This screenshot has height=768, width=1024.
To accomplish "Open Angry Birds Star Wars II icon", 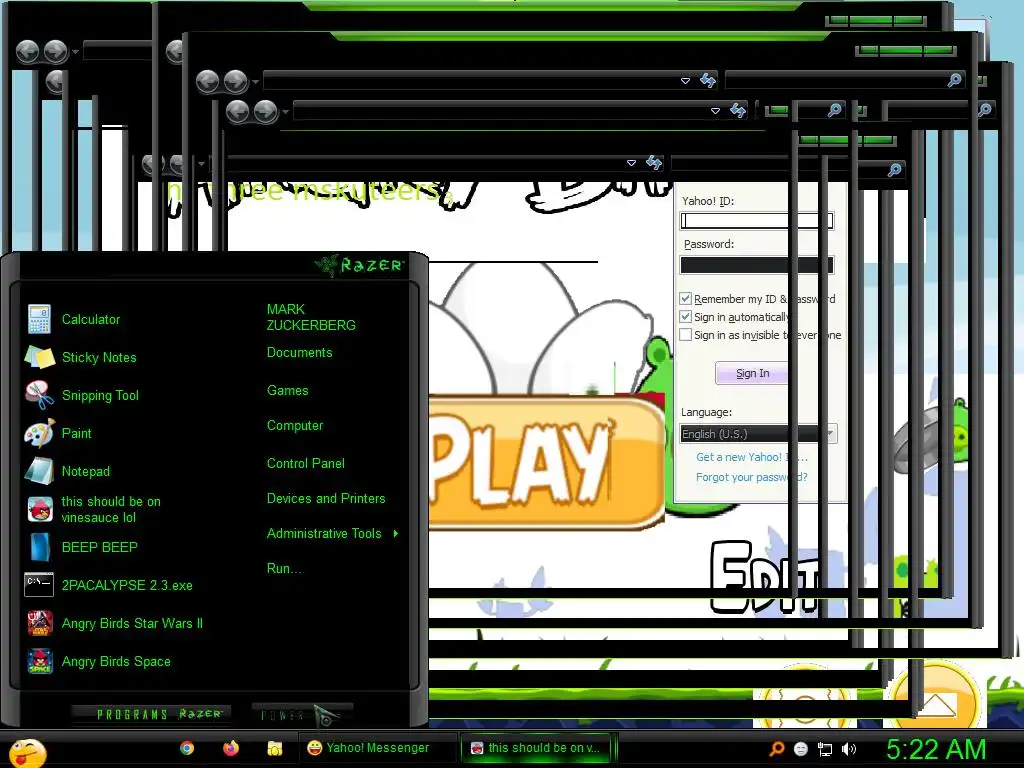I will tap(39, 623).
